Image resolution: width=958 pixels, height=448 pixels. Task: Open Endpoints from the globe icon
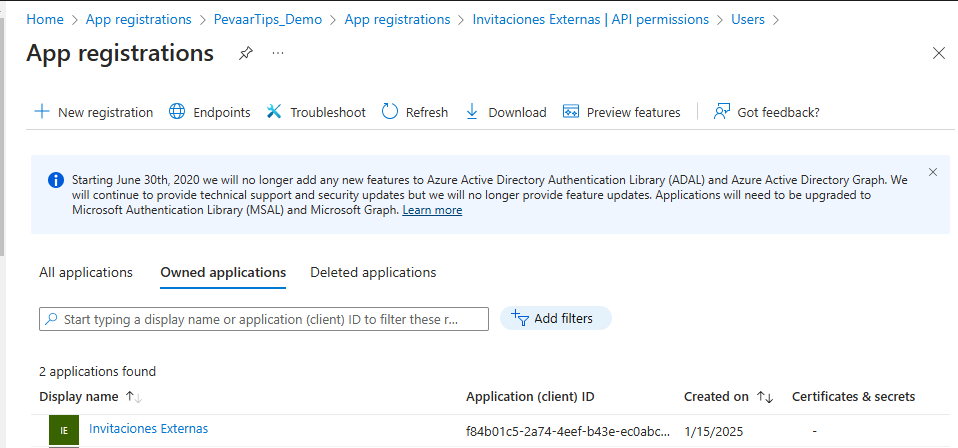[177, 112]
